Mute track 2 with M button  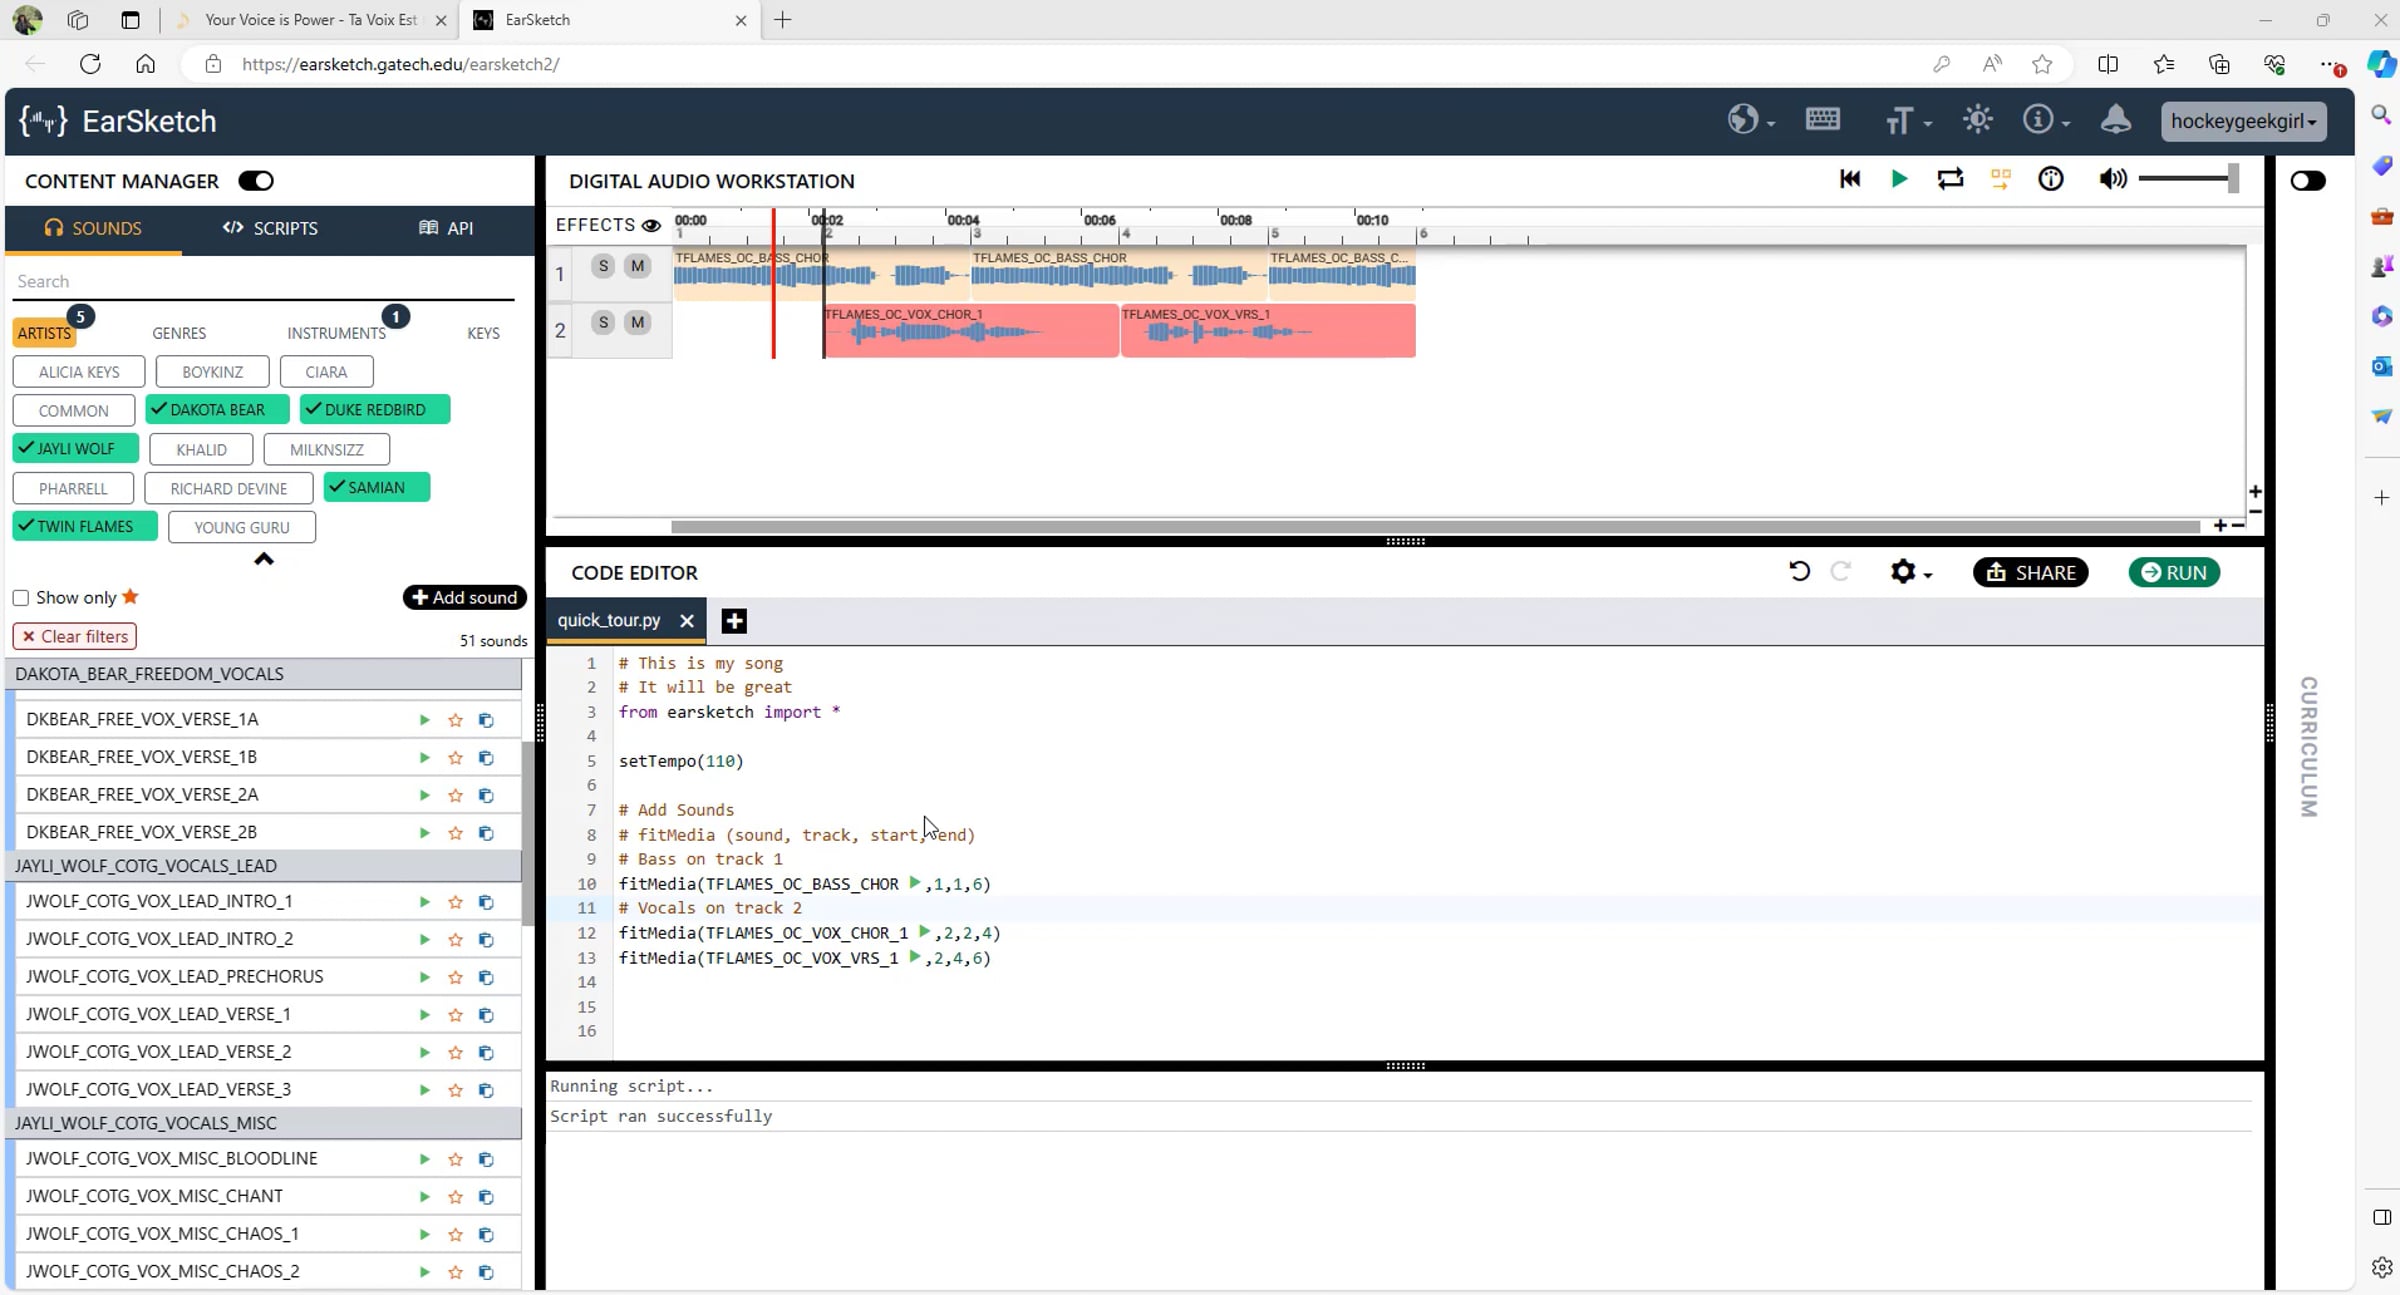pos(637,322)
